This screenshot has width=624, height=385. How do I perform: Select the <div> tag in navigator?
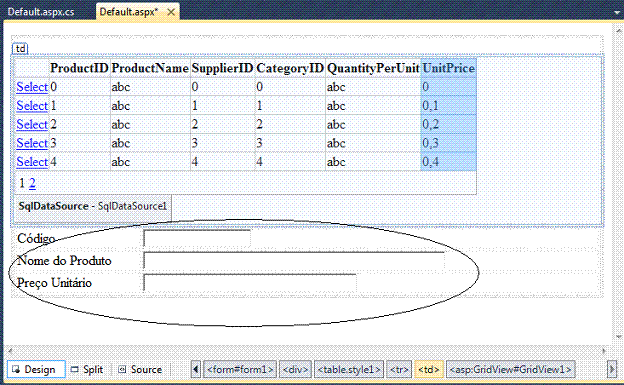[295, 369]
